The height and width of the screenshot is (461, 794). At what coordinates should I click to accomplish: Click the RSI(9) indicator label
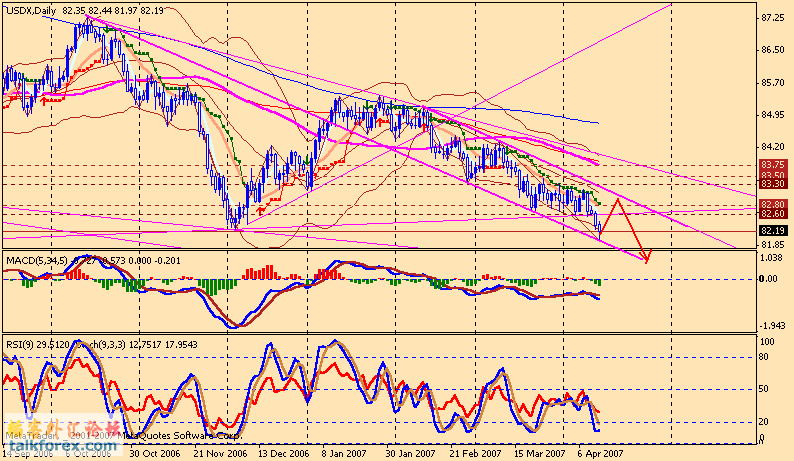20,344
